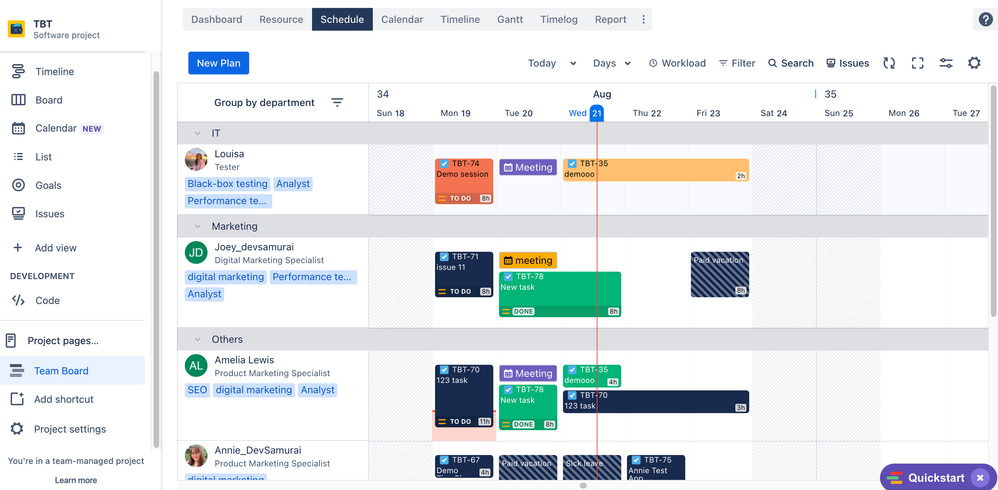Open Calendar in the left sidebar
Image resolution: width=998 pixels, height=490 pixels.
[x=56, y=129]
